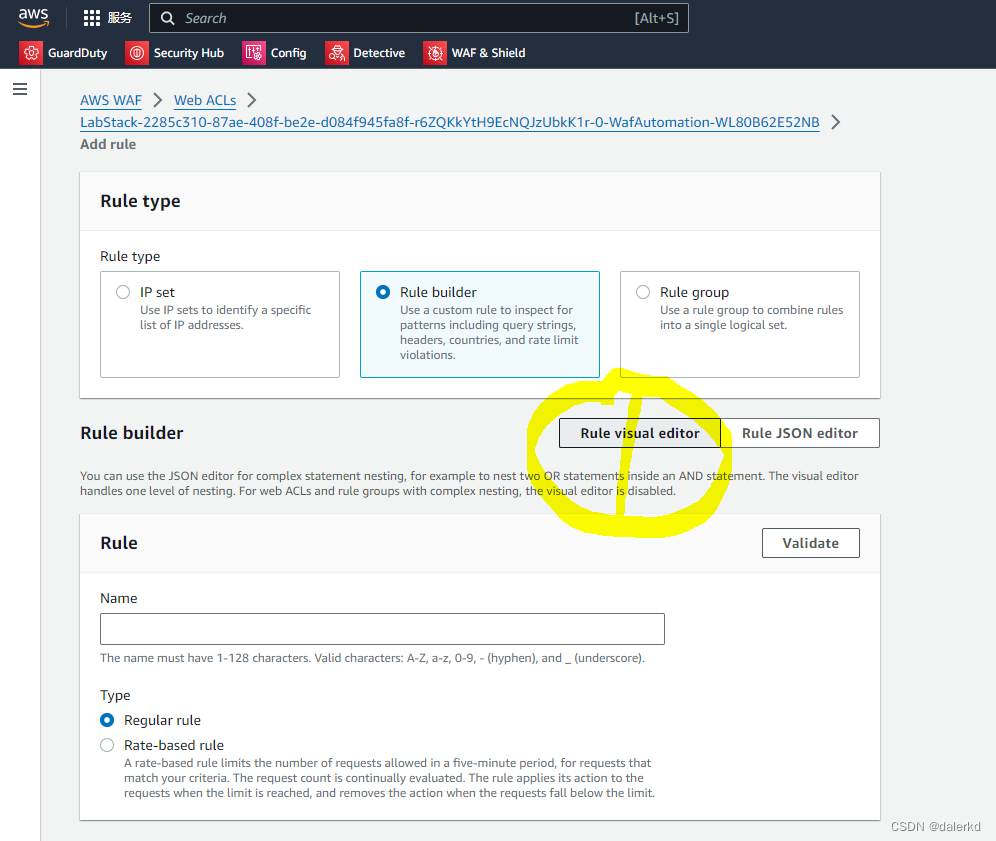Click the Detective text in favorites bar
Screen dimensions: 996x841
pos(379,53)
